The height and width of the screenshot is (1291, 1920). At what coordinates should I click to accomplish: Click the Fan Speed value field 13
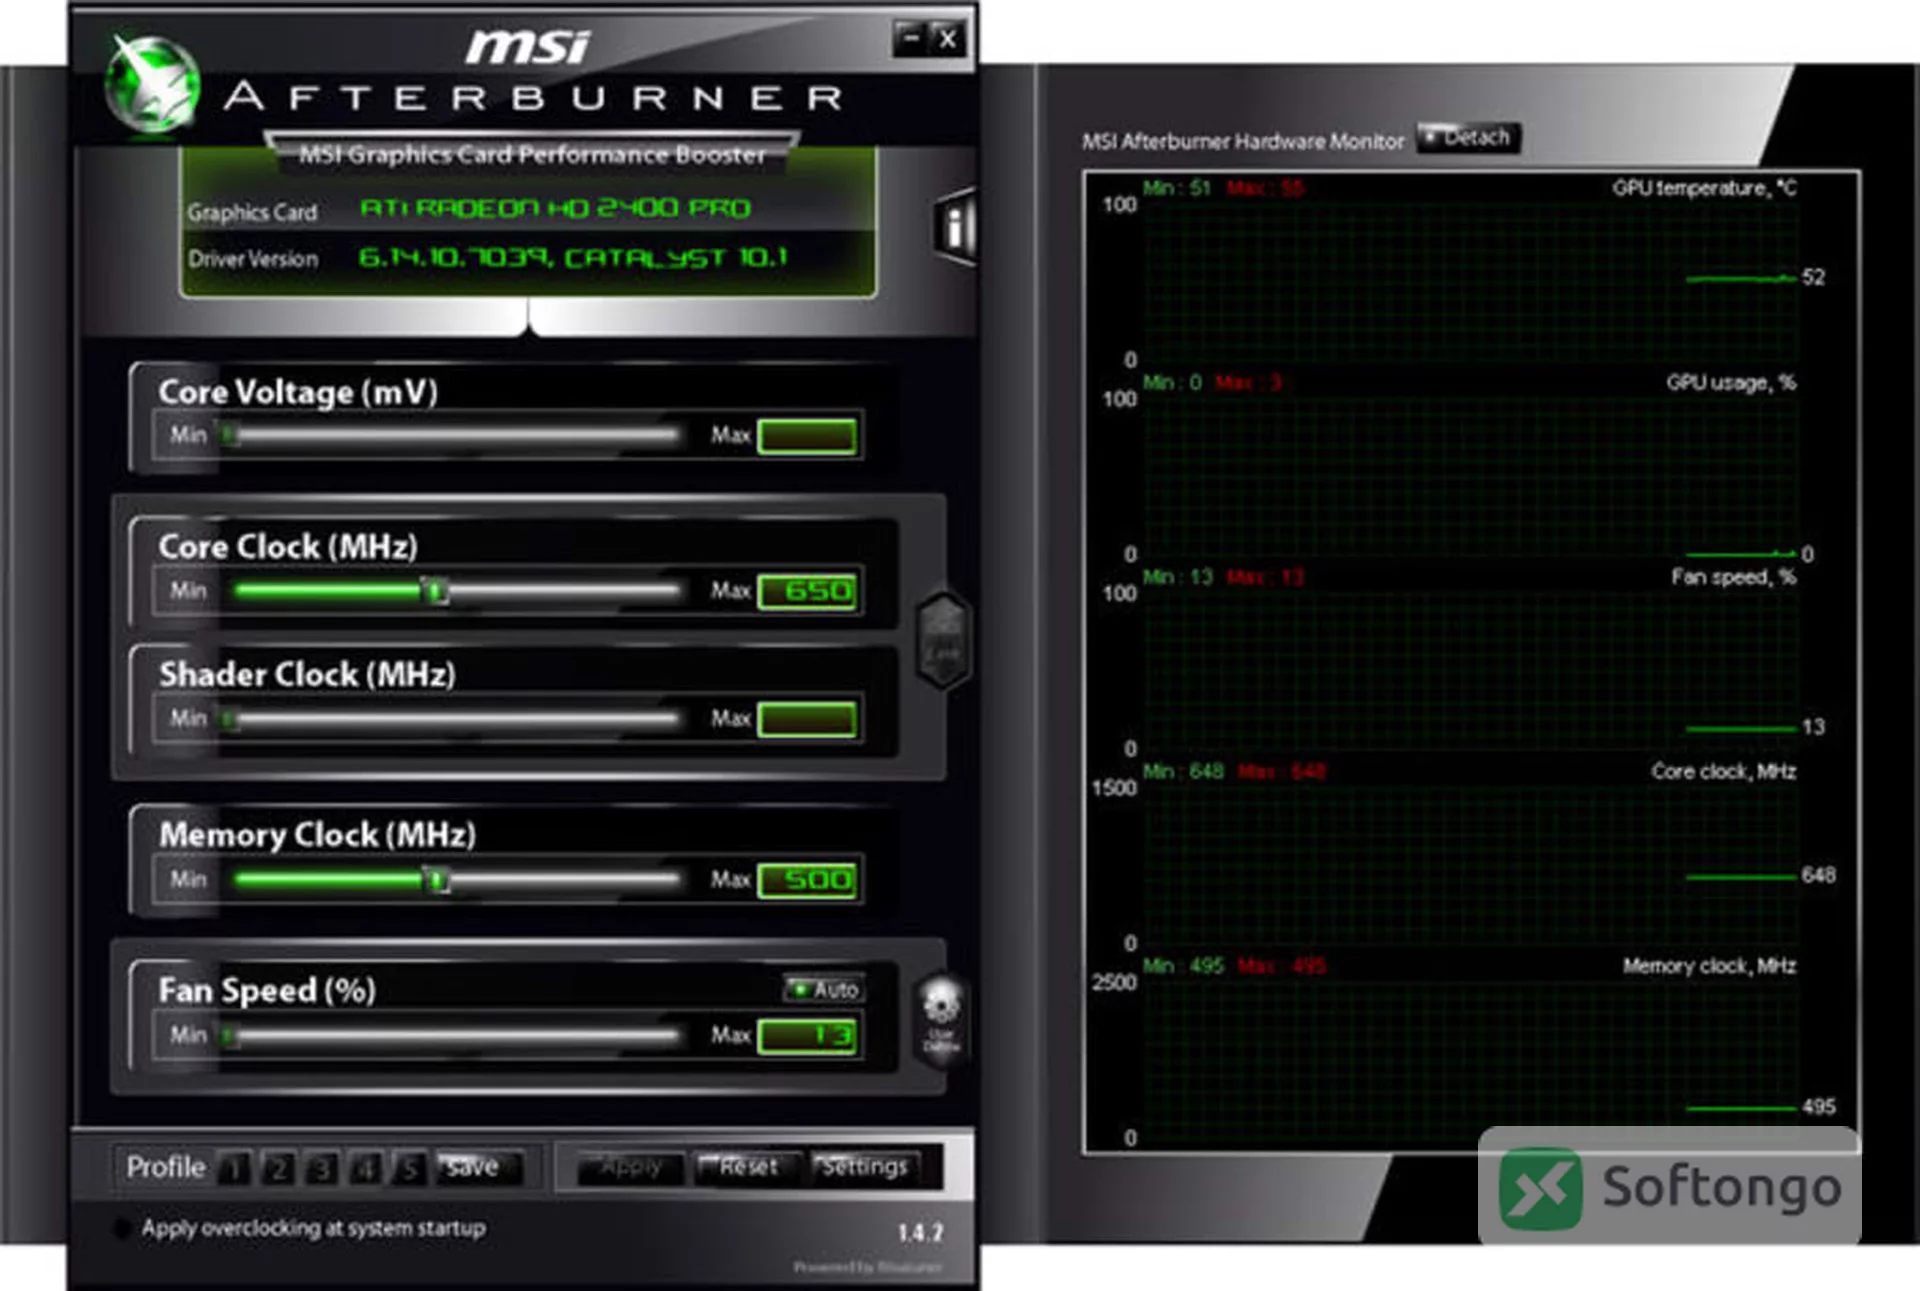click(808, 1036)
